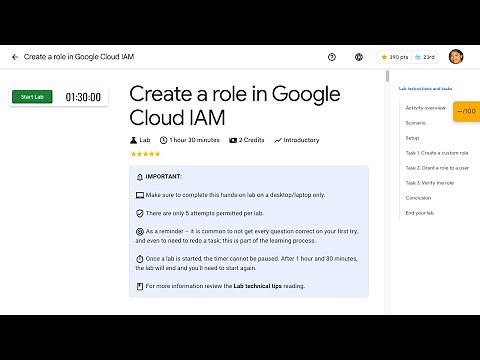The height and width of the screenshot is (360, 480).
Task: Click the reminder icon beside 'As a reminder'
Action: click(x=140, y=231)
